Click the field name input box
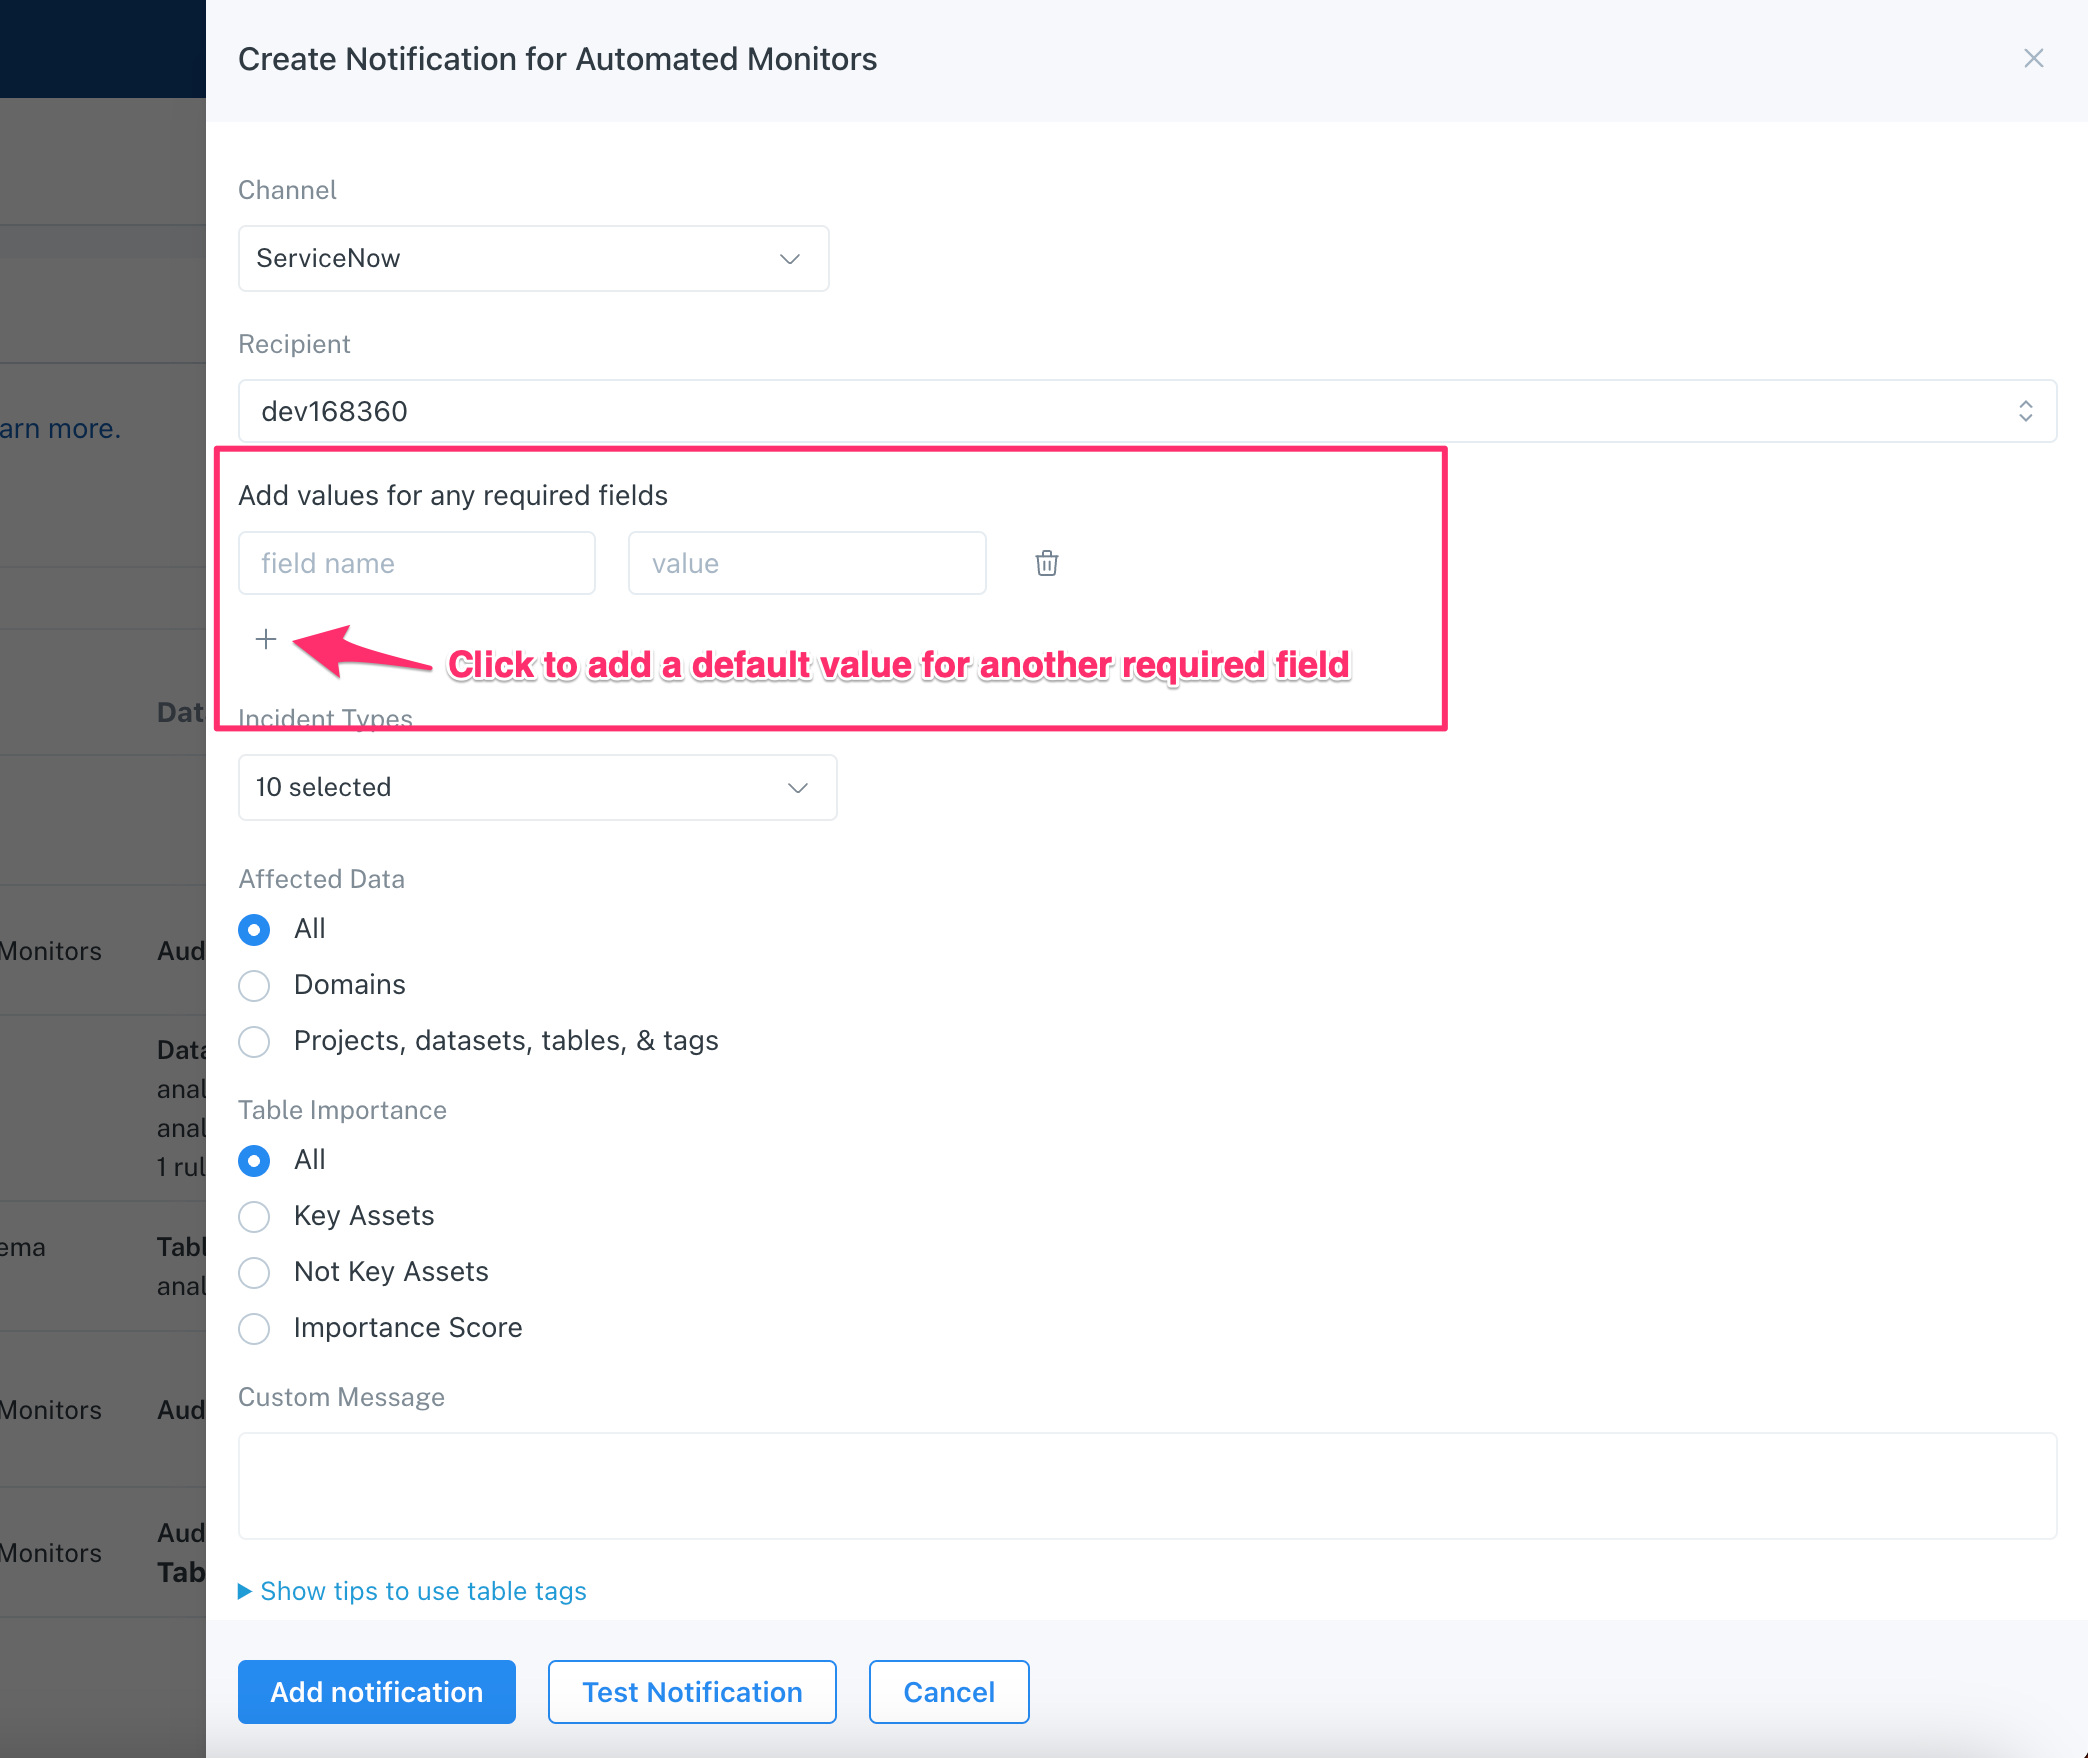Screen dimensions: 2088x1758 [416, 563]
